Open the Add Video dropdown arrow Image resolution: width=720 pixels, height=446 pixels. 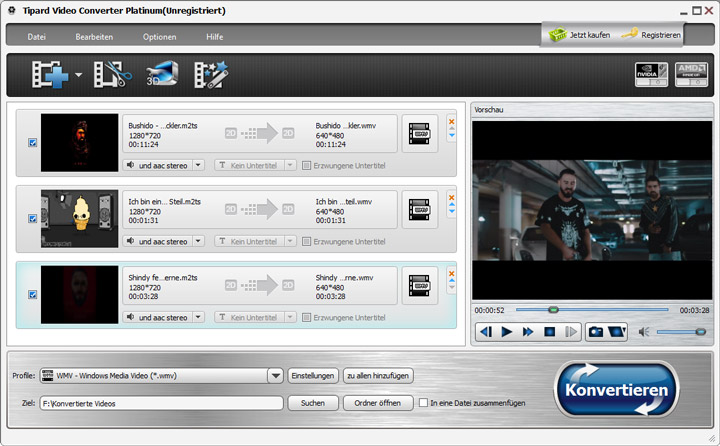pos(79,74)
